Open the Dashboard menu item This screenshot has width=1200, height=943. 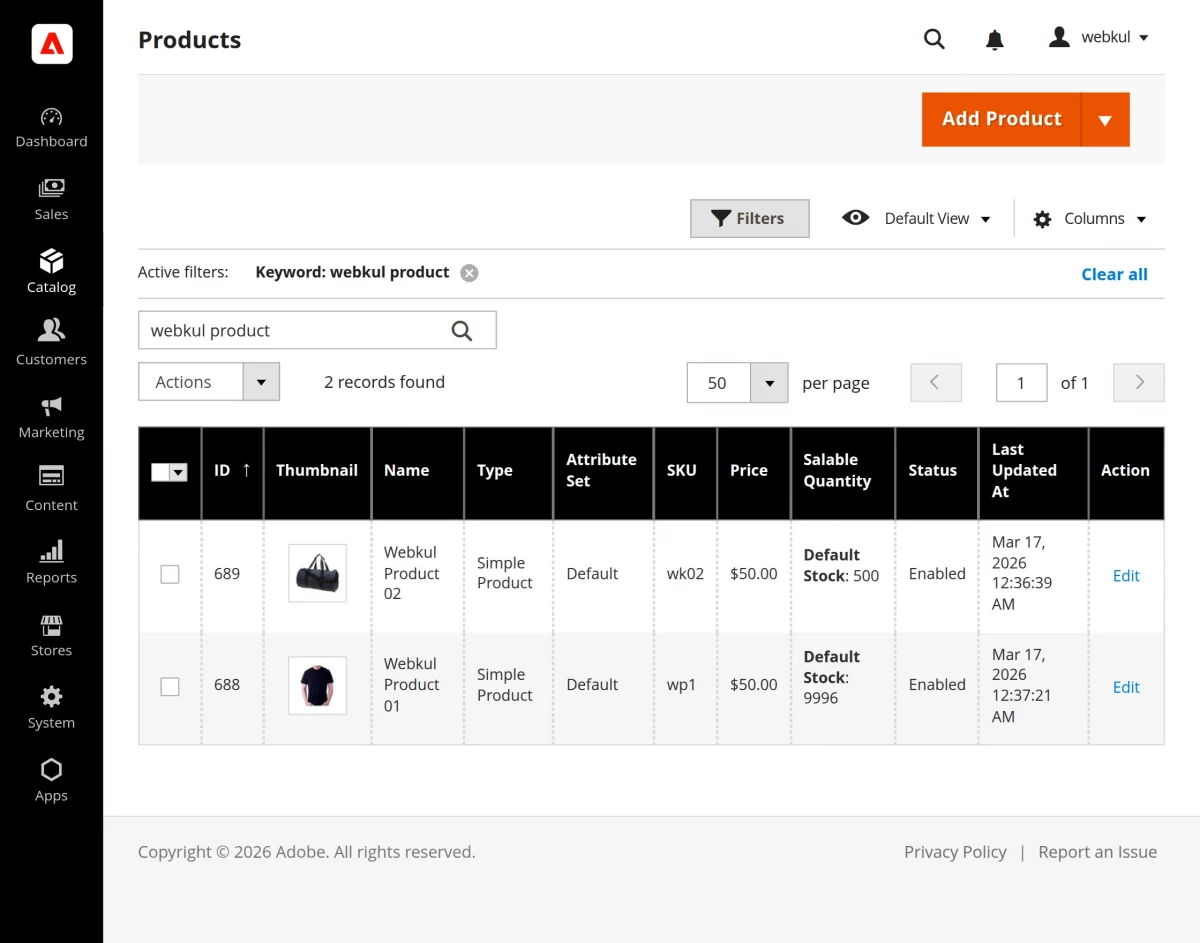pos(51,125)
